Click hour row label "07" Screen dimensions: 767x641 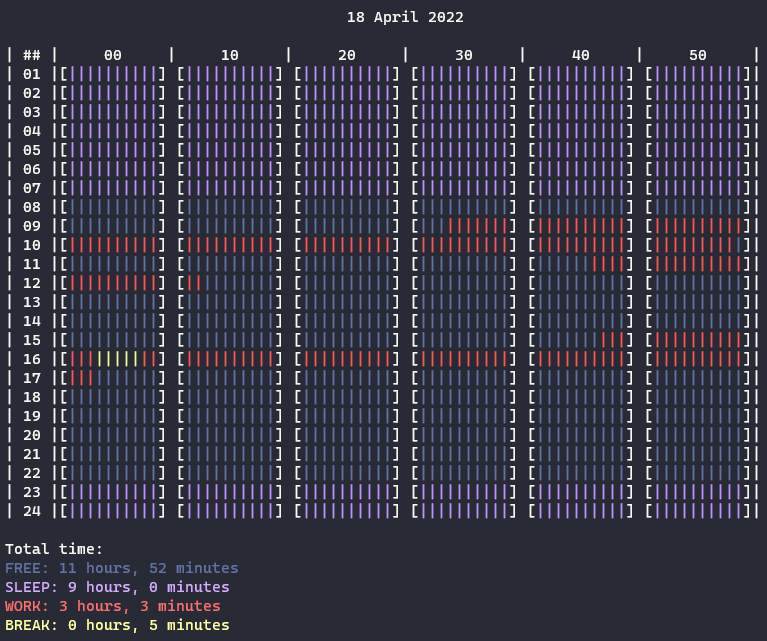point(32,188)
